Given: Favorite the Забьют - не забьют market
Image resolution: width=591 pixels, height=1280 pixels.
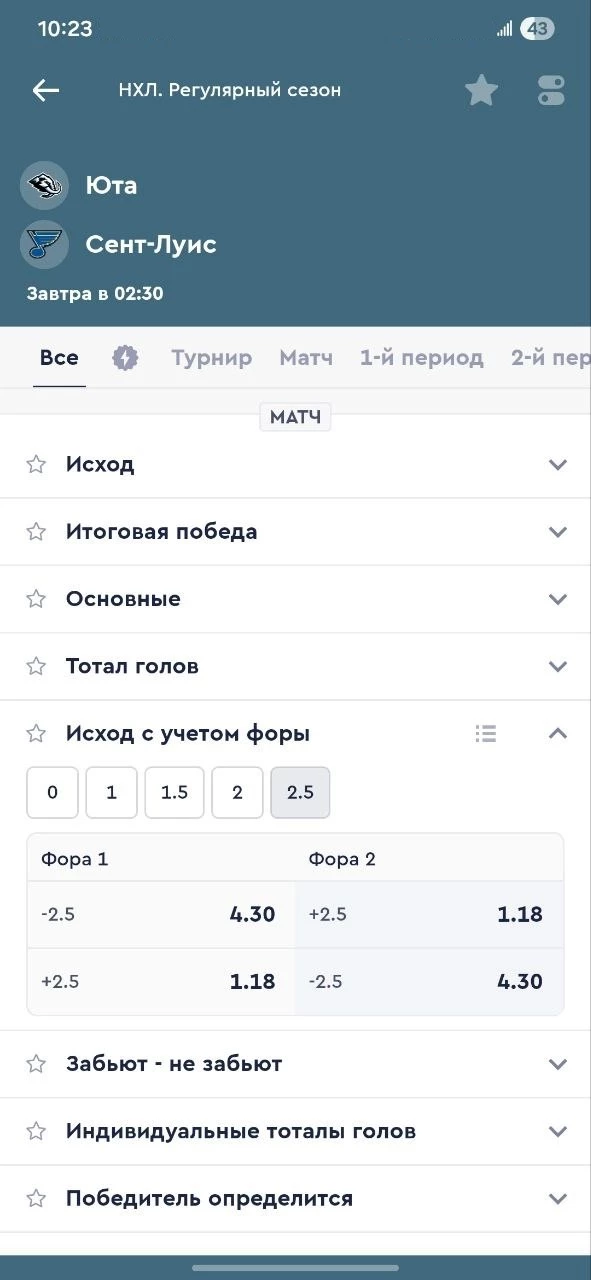Looking at the screenshot, I should click(x=36, y=1063).
